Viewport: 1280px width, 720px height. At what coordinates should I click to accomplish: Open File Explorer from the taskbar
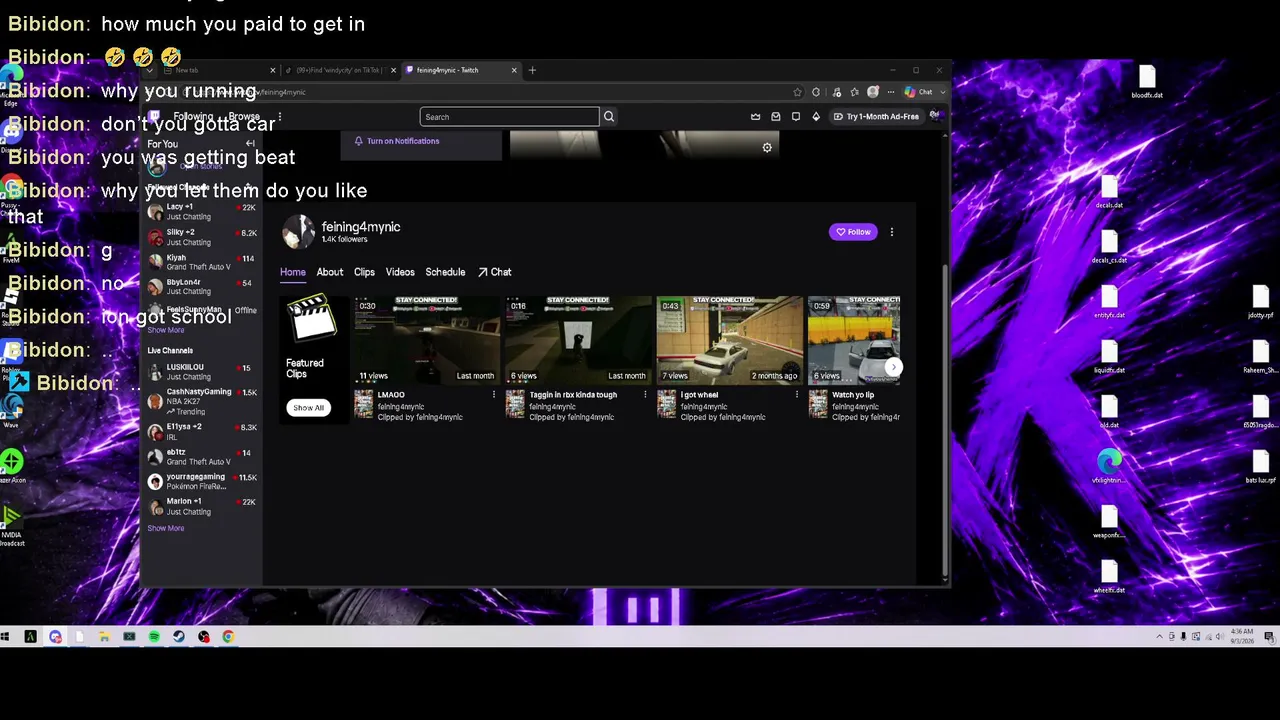tap(104, 637)
